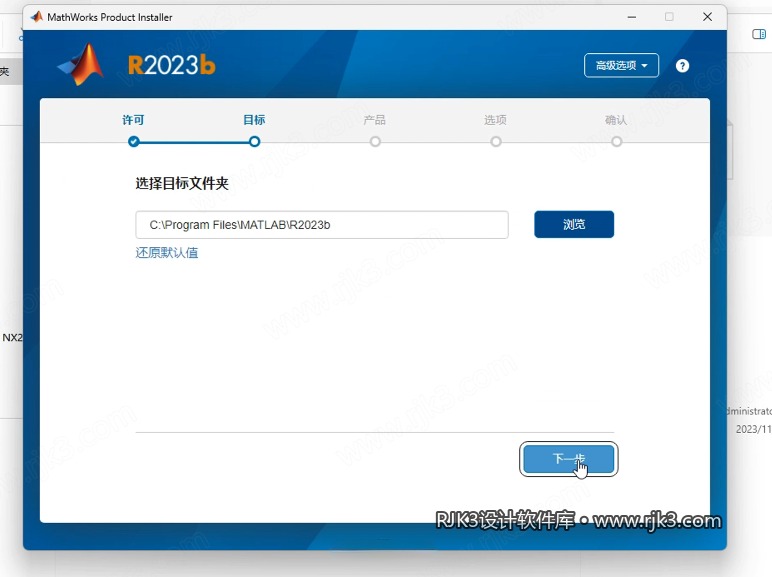Close the MathWorks Product Installer window
The height and width of the screenshot is (577, 772).
click(708, 17)
